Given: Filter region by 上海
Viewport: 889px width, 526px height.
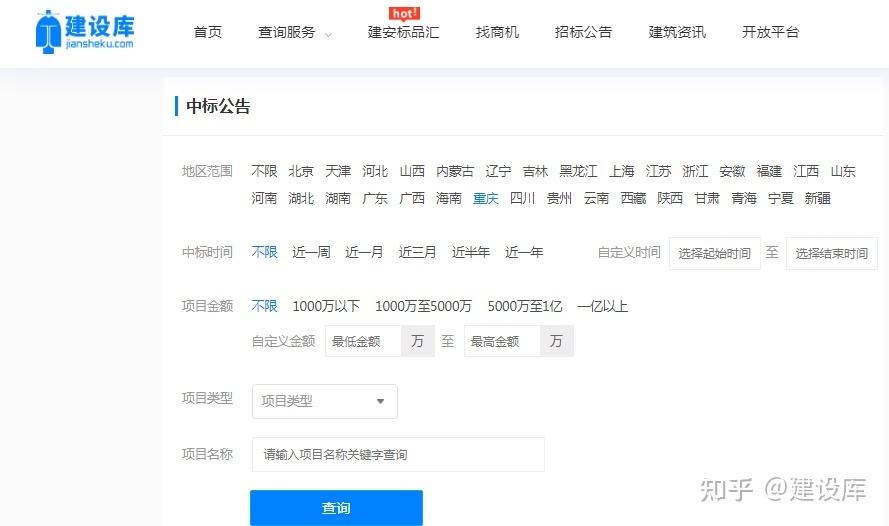Looking at the screenshot, I should click(621, 171).
